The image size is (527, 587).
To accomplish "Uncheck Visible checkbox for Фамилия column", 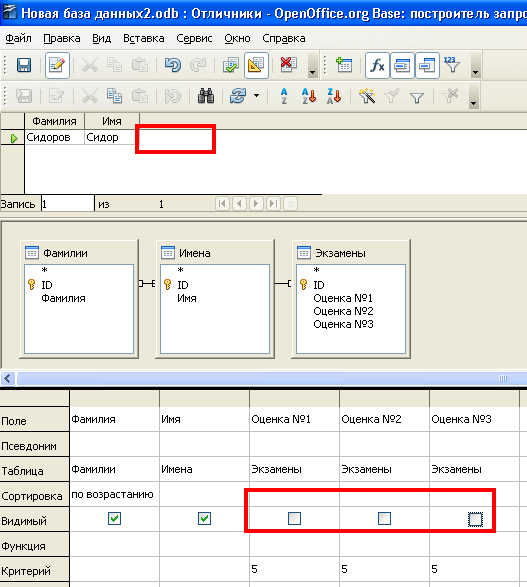I will coord(114,518).
